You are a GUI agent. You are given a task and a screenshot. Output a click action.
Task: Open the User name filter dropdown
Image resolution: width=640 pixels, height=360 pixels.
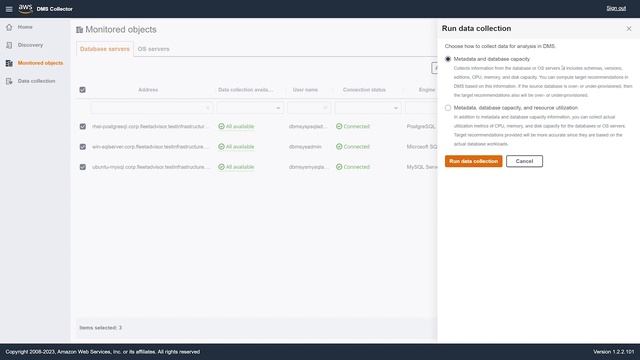[309, 108]
